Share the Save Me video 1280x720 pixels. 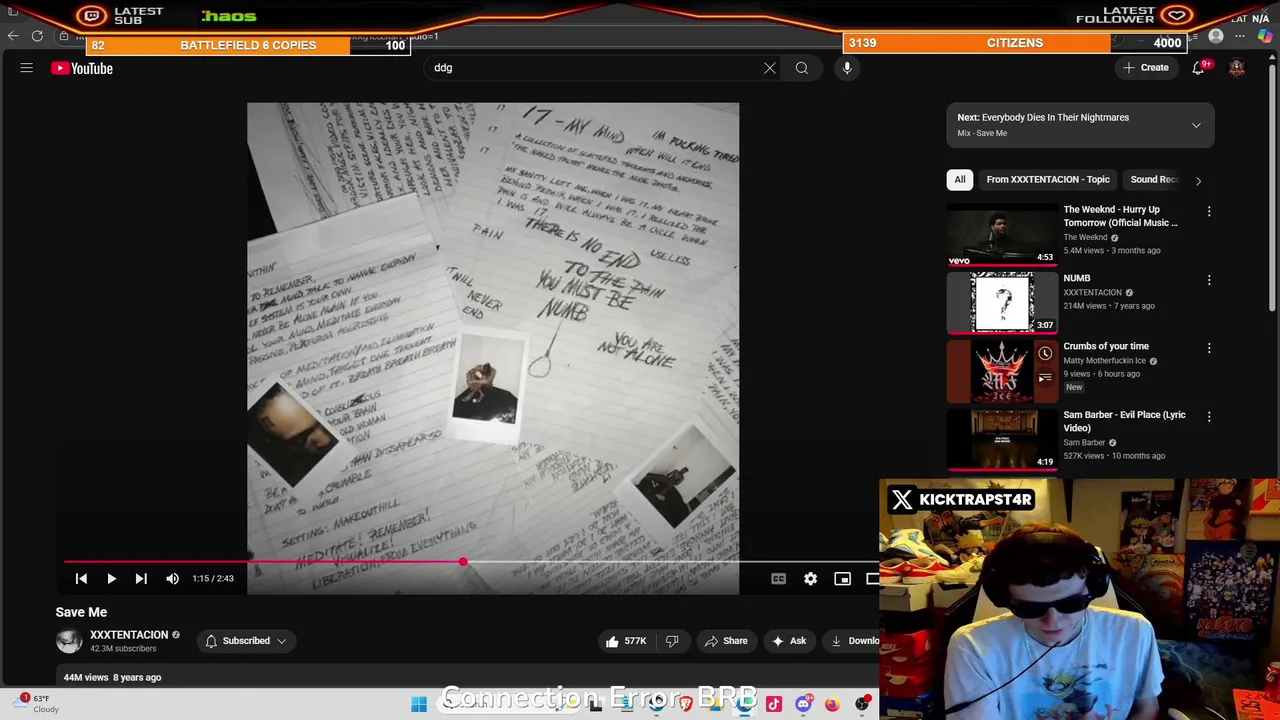[x=726, y=641]
